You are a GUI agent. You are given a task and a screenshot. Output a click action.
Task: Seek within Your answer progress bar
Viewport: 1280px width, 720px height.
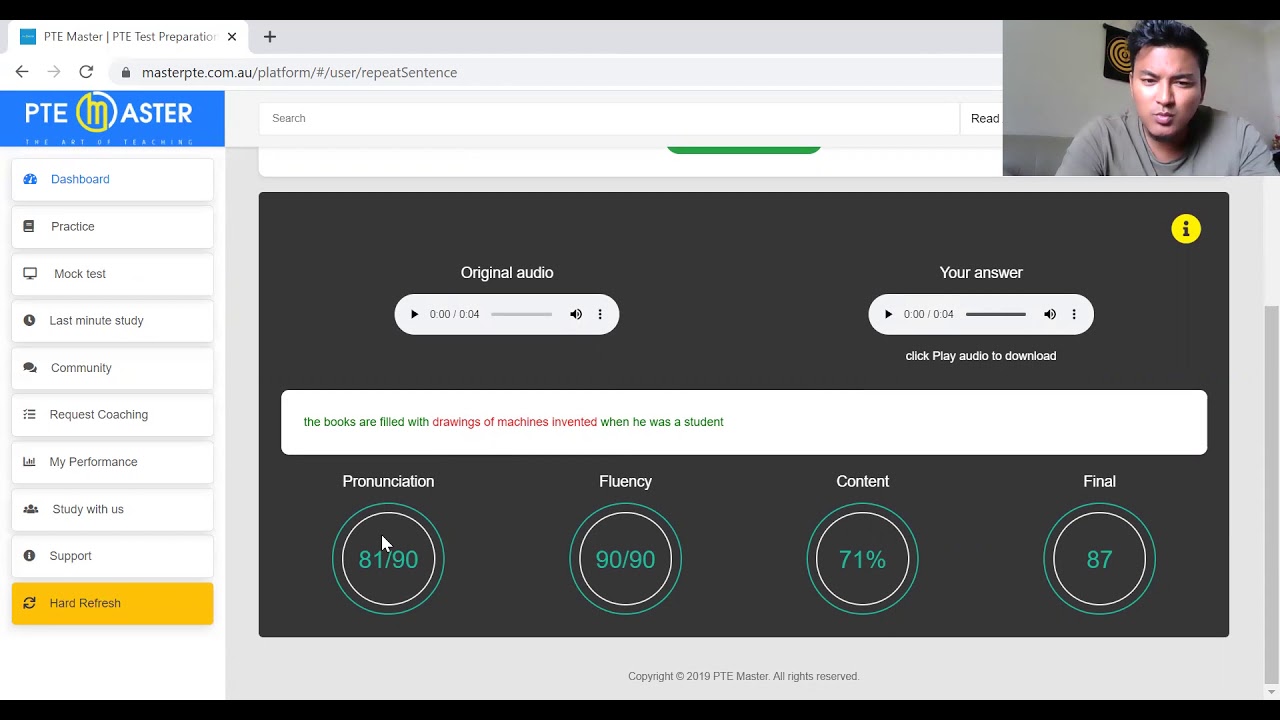(x=995, y=314)
